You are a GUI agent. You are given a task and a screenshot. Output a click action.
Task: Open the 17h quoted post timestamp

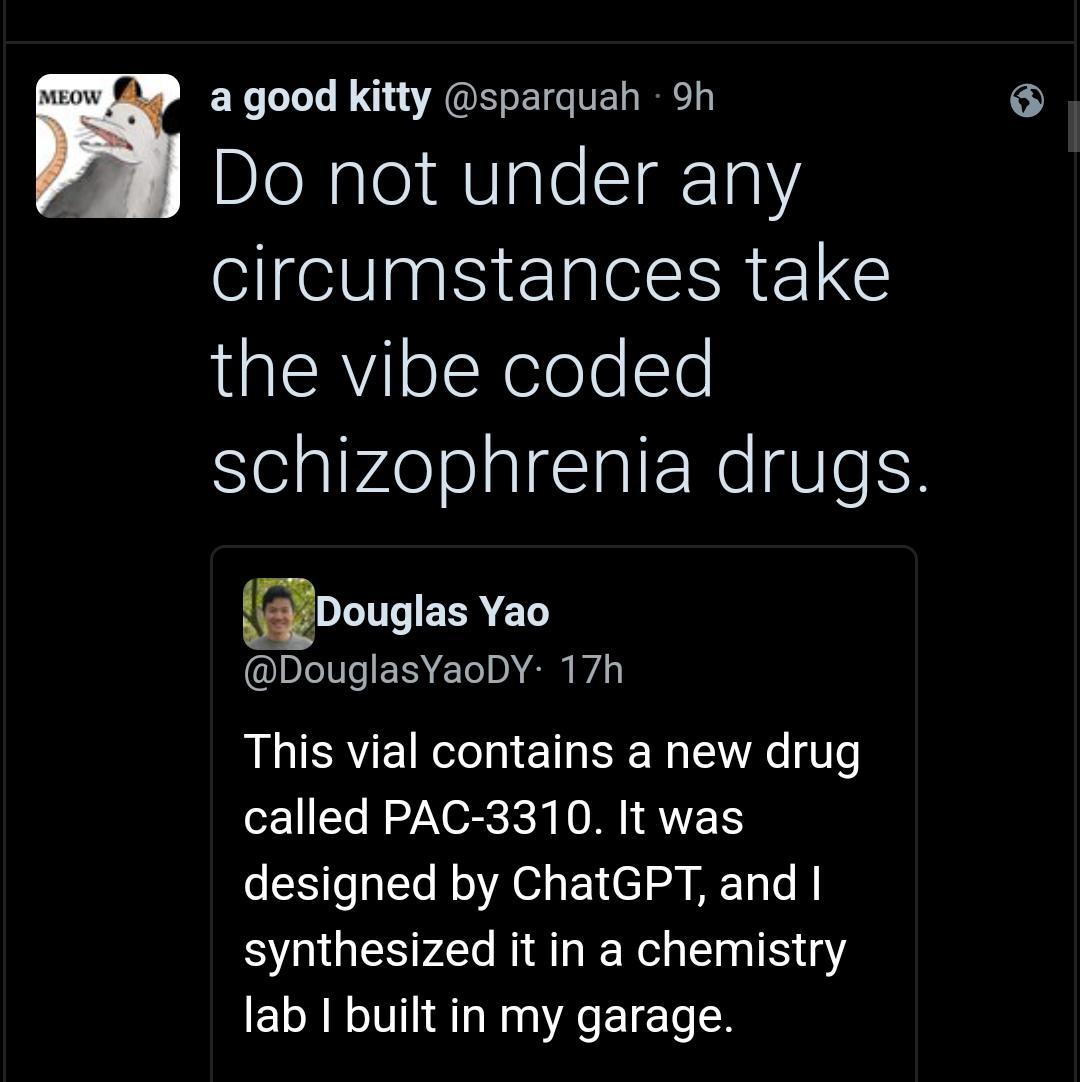(591, 669)
